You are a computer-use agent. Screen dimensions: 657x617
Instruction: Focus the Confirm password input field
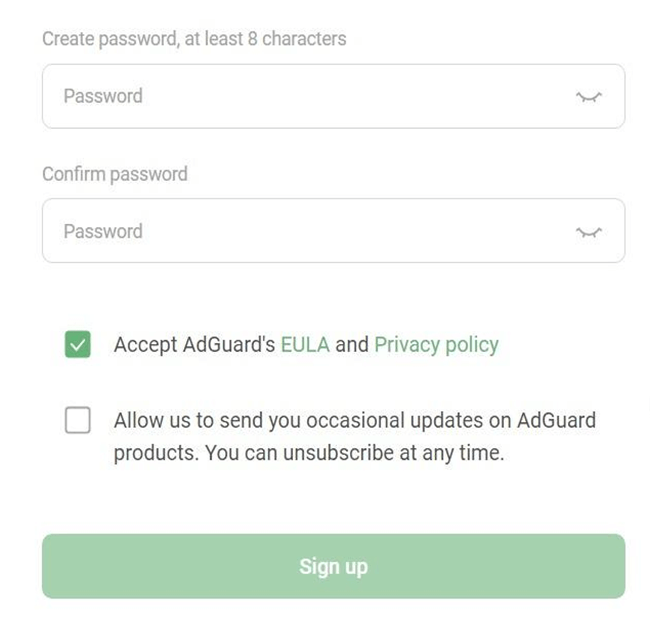tap(300, 232)
